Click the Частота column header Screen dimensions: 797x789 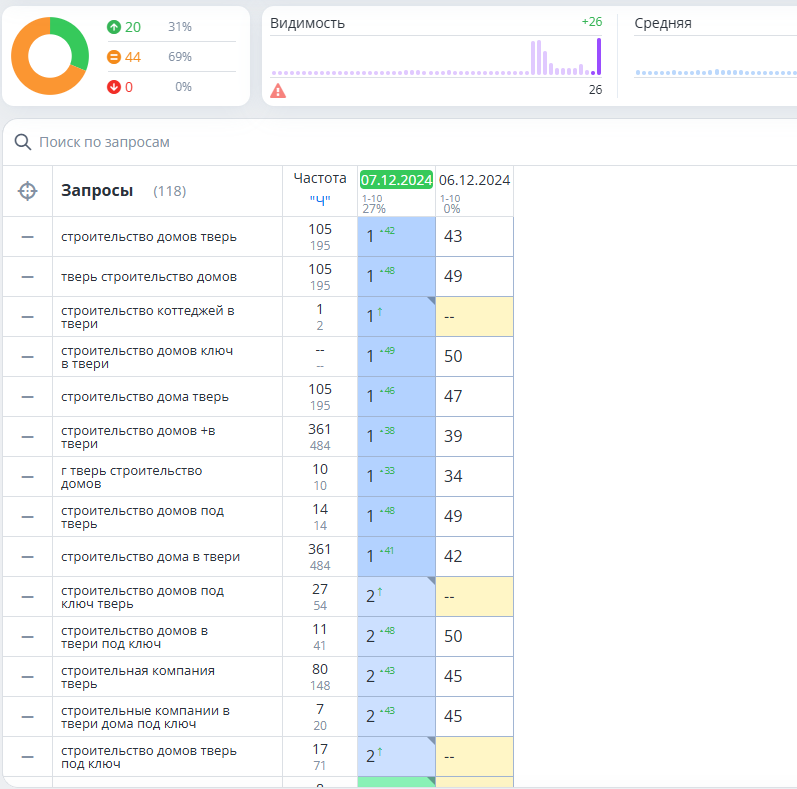(x=320, y=178)
